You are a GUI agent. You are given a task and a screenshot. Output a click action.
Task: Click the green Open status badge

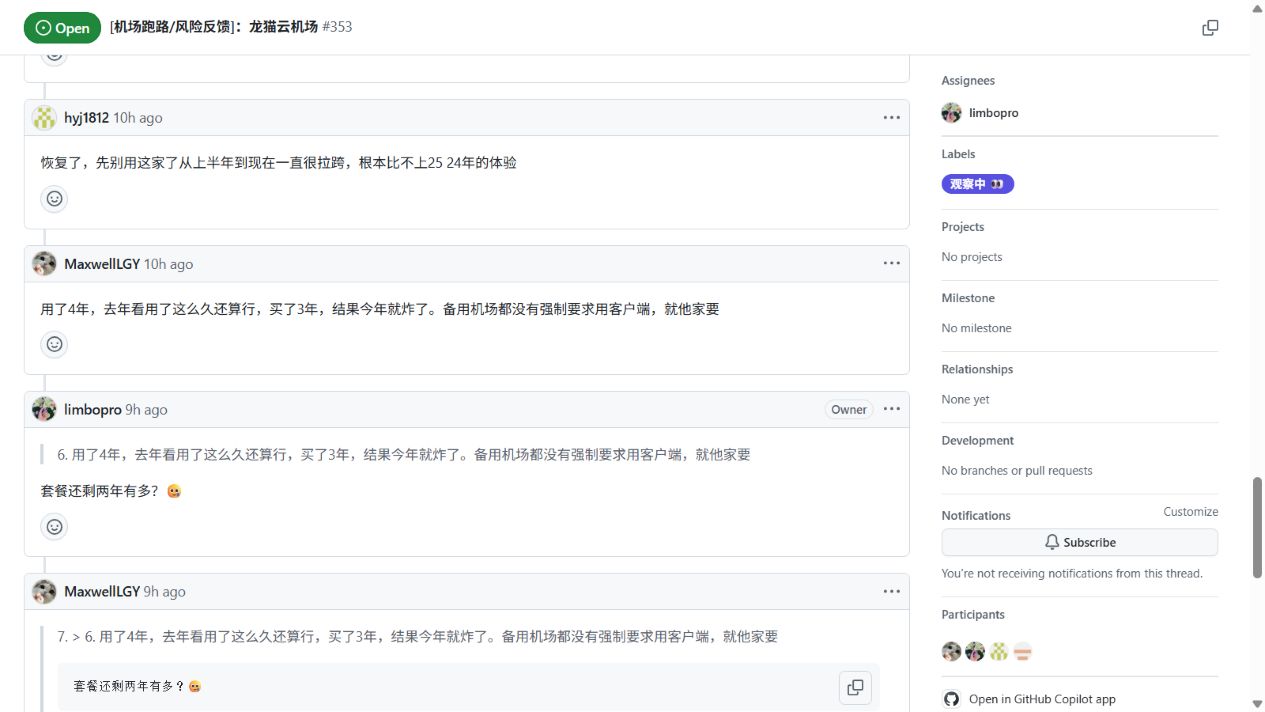pos(62,28)
